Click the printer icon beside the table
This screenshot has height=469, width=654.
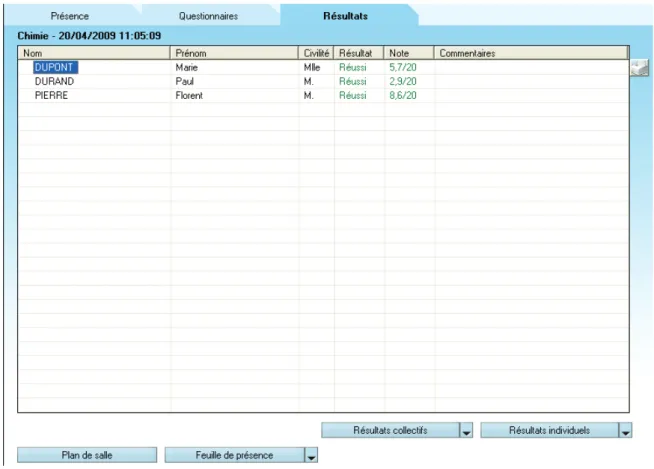(639, 68)
